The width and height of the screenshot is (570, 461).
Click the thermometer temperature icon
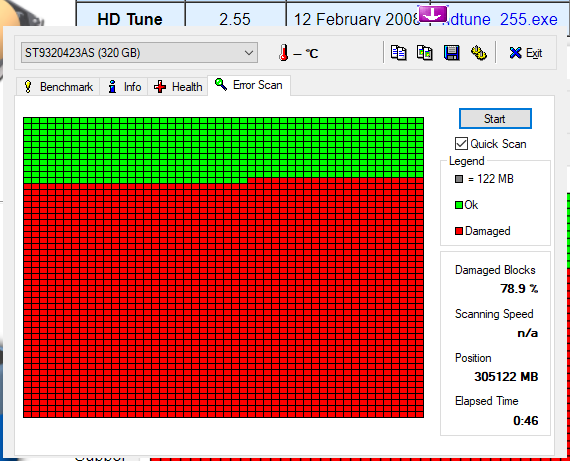point(284,53)
